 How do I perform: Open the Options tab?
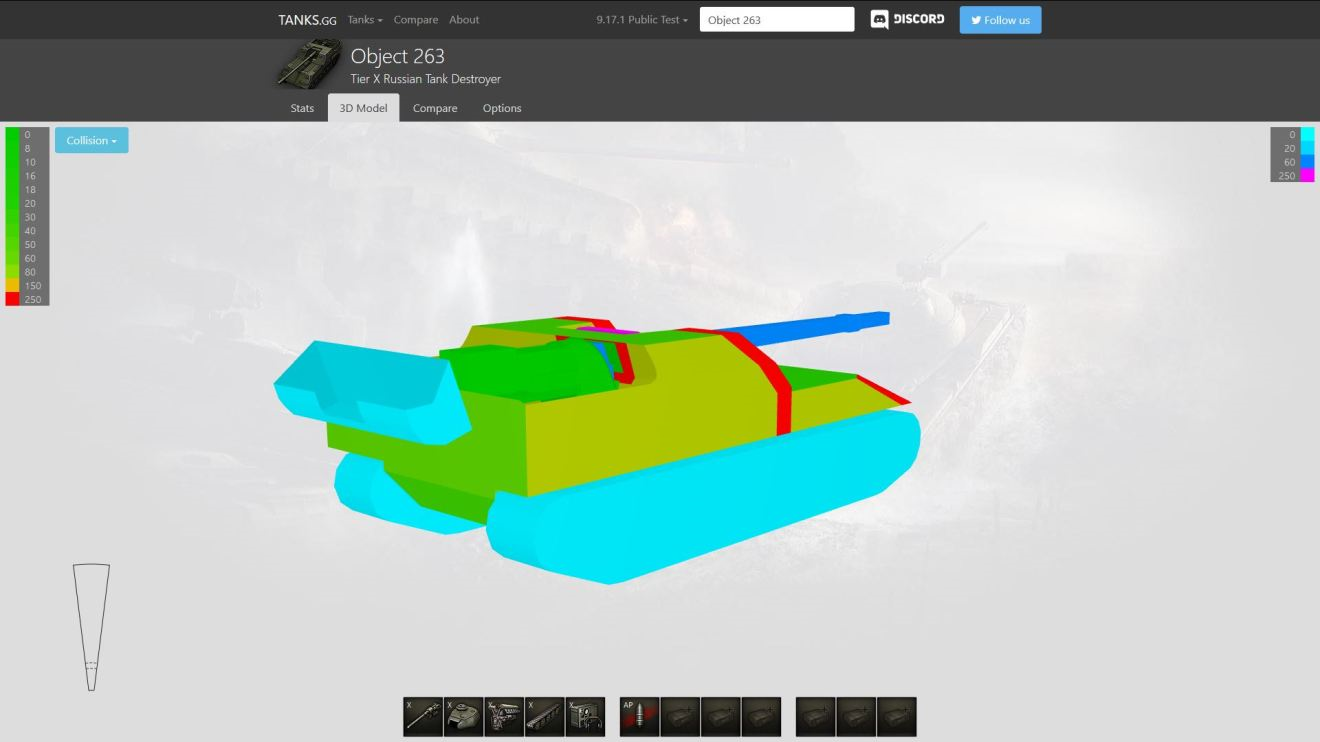coord(502,108)
